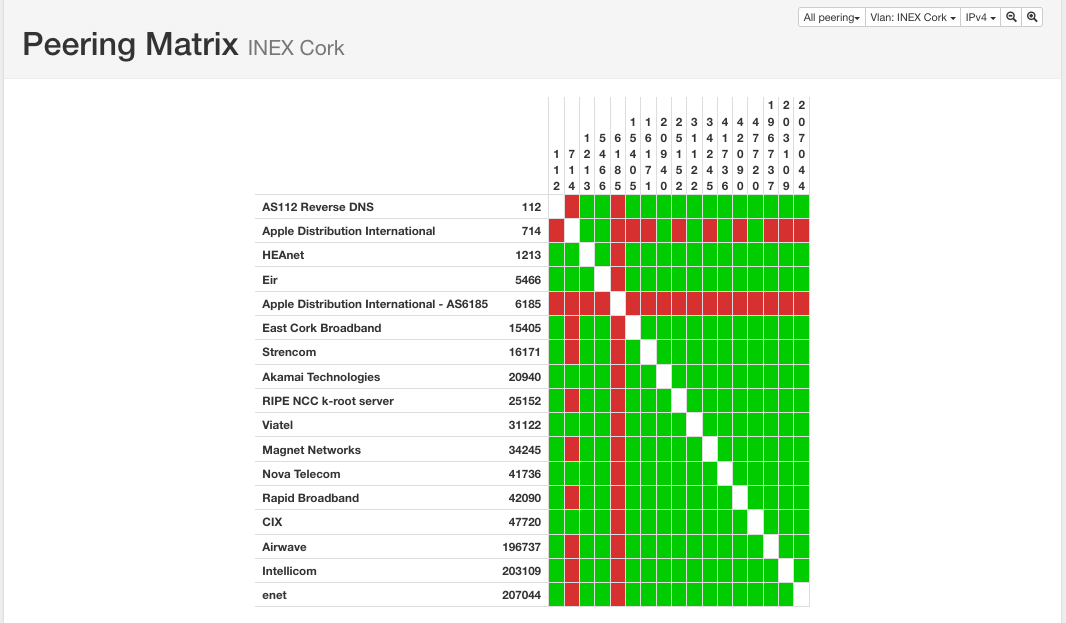Click the vertical column header 31122
Viewport: 1066px width, 623px height.
pyautogui.click(x=694, y=154)
